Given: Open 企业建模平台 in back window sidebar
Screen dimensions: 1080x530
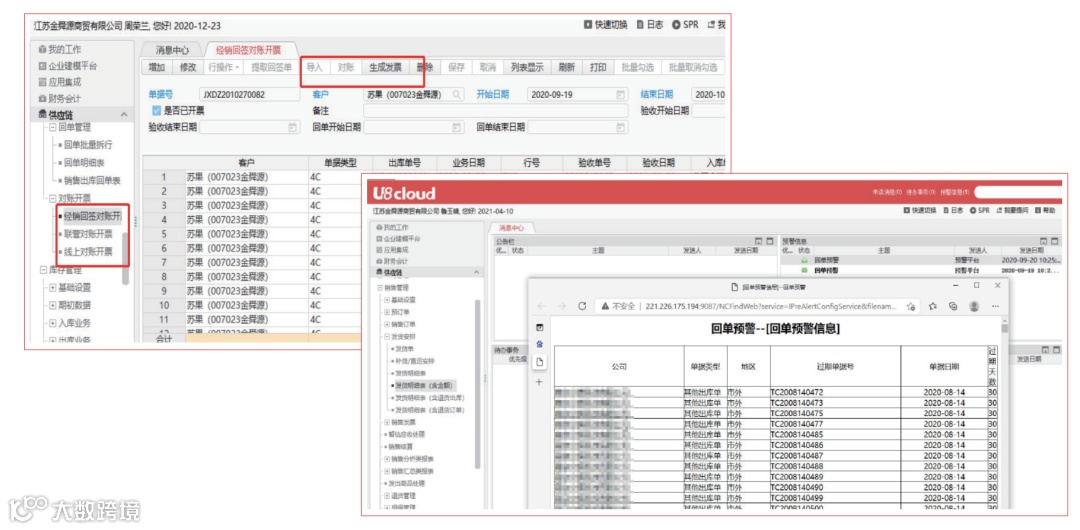Looking at the screenshot, I should 68,66.
